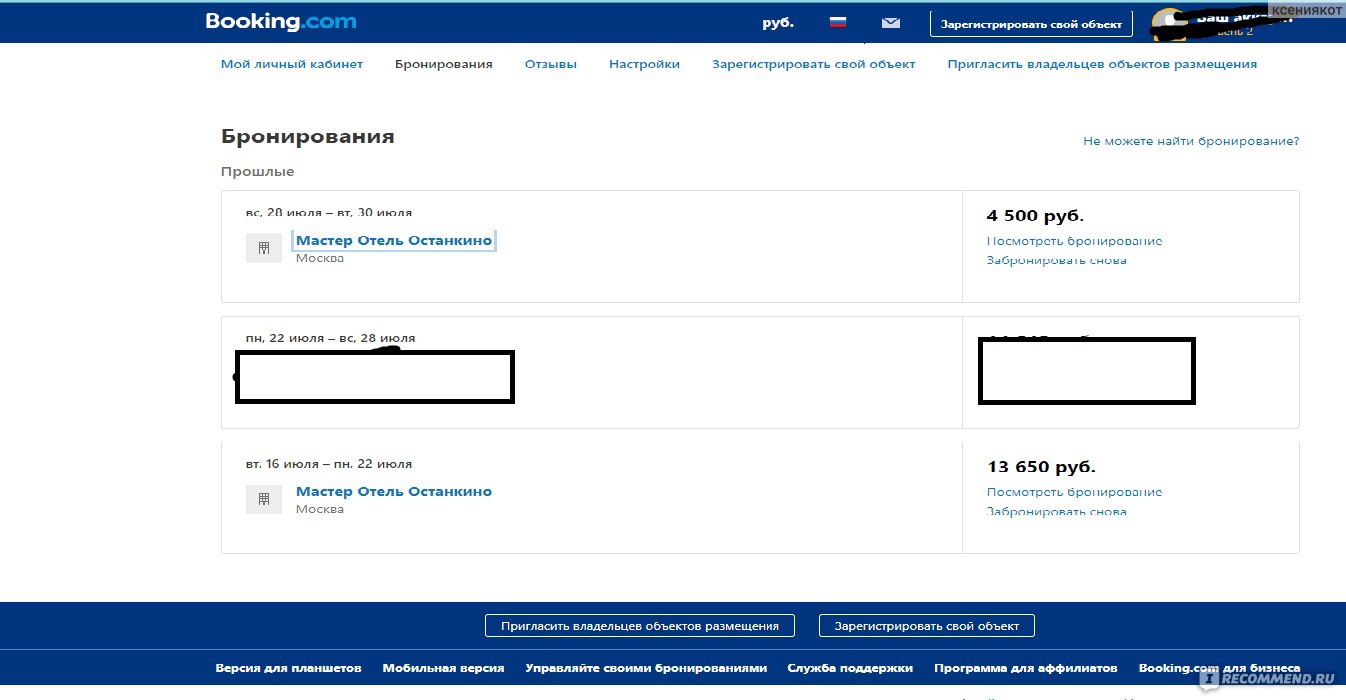
Task: Open Пригласить владельцев объектов размещения nav link
Action: 1102,64
